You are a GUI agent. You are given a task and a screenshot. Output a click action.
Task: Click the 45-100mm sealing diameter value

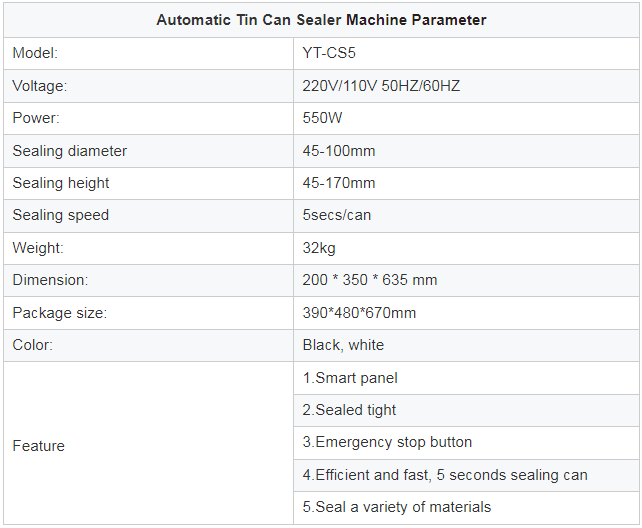(x=339, y=151)
